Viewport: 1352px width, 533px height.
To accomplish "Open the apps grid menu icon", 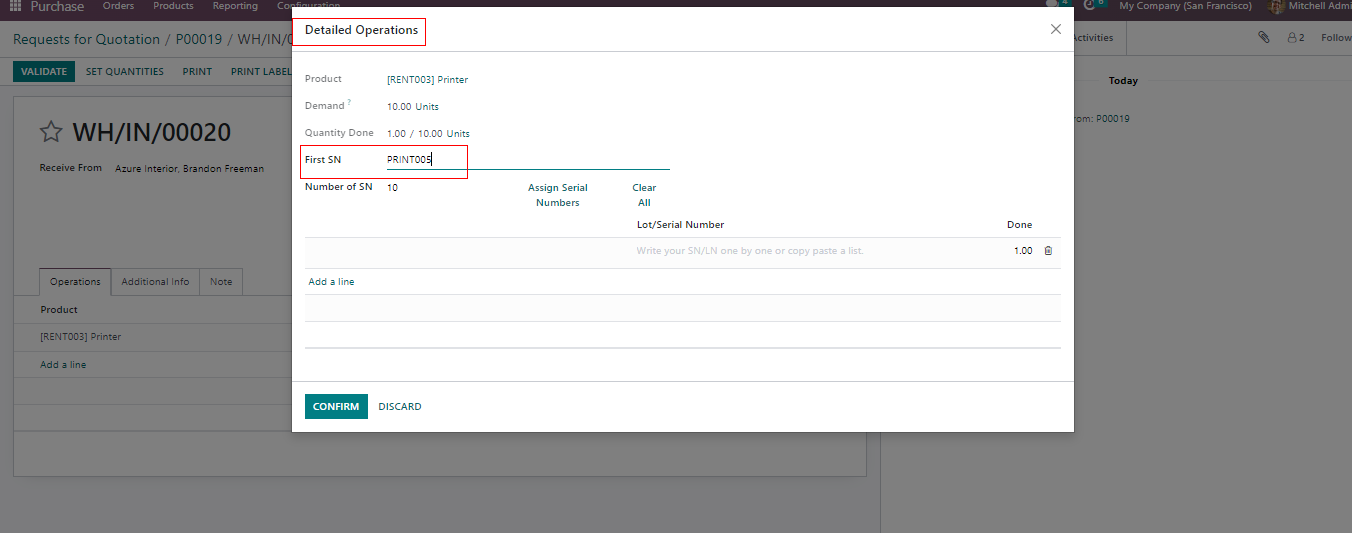I will point(15,6).
